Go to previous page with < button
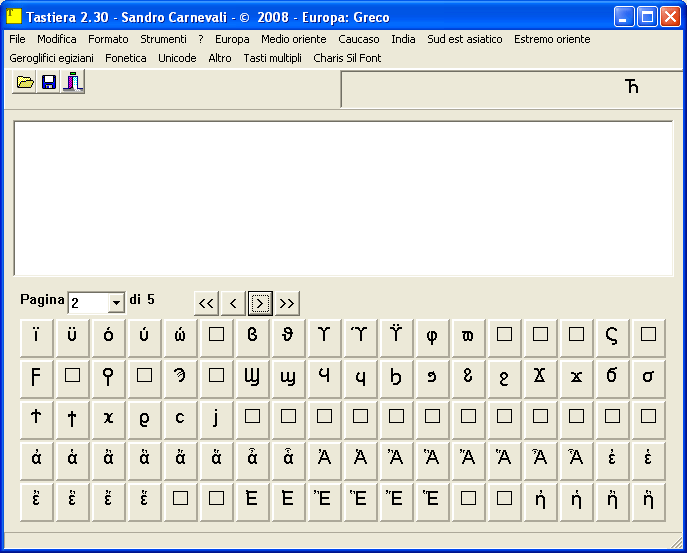Screen dimensions: 687x553 click(x=233, y=303)
